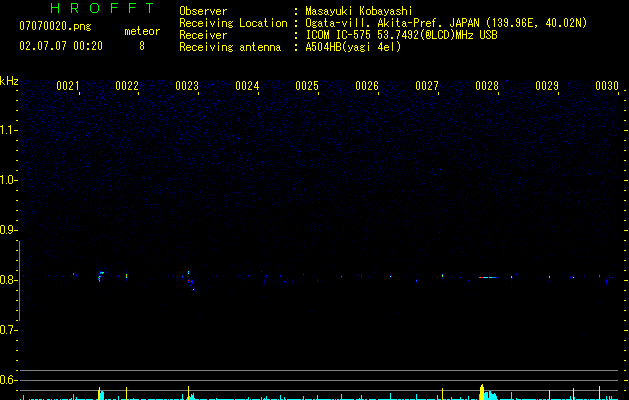Select ICOM IC-575 53.7492 MHz receiver text

[x=401, y=35]
